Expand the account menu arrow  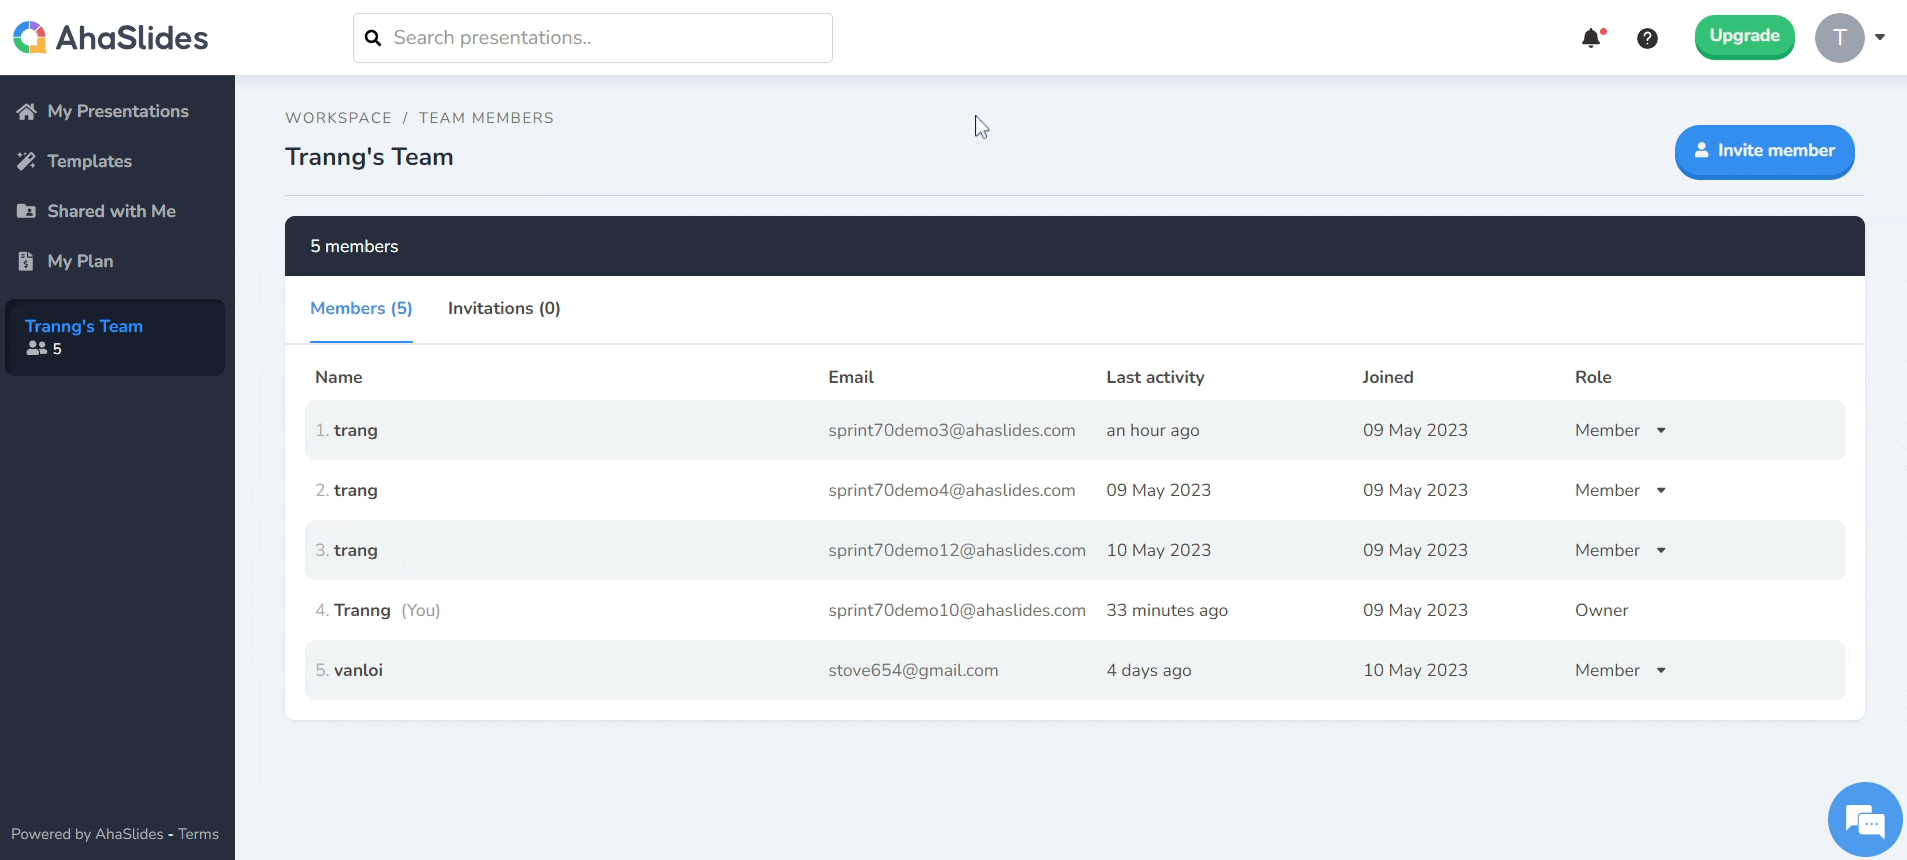click(1880, 38)
